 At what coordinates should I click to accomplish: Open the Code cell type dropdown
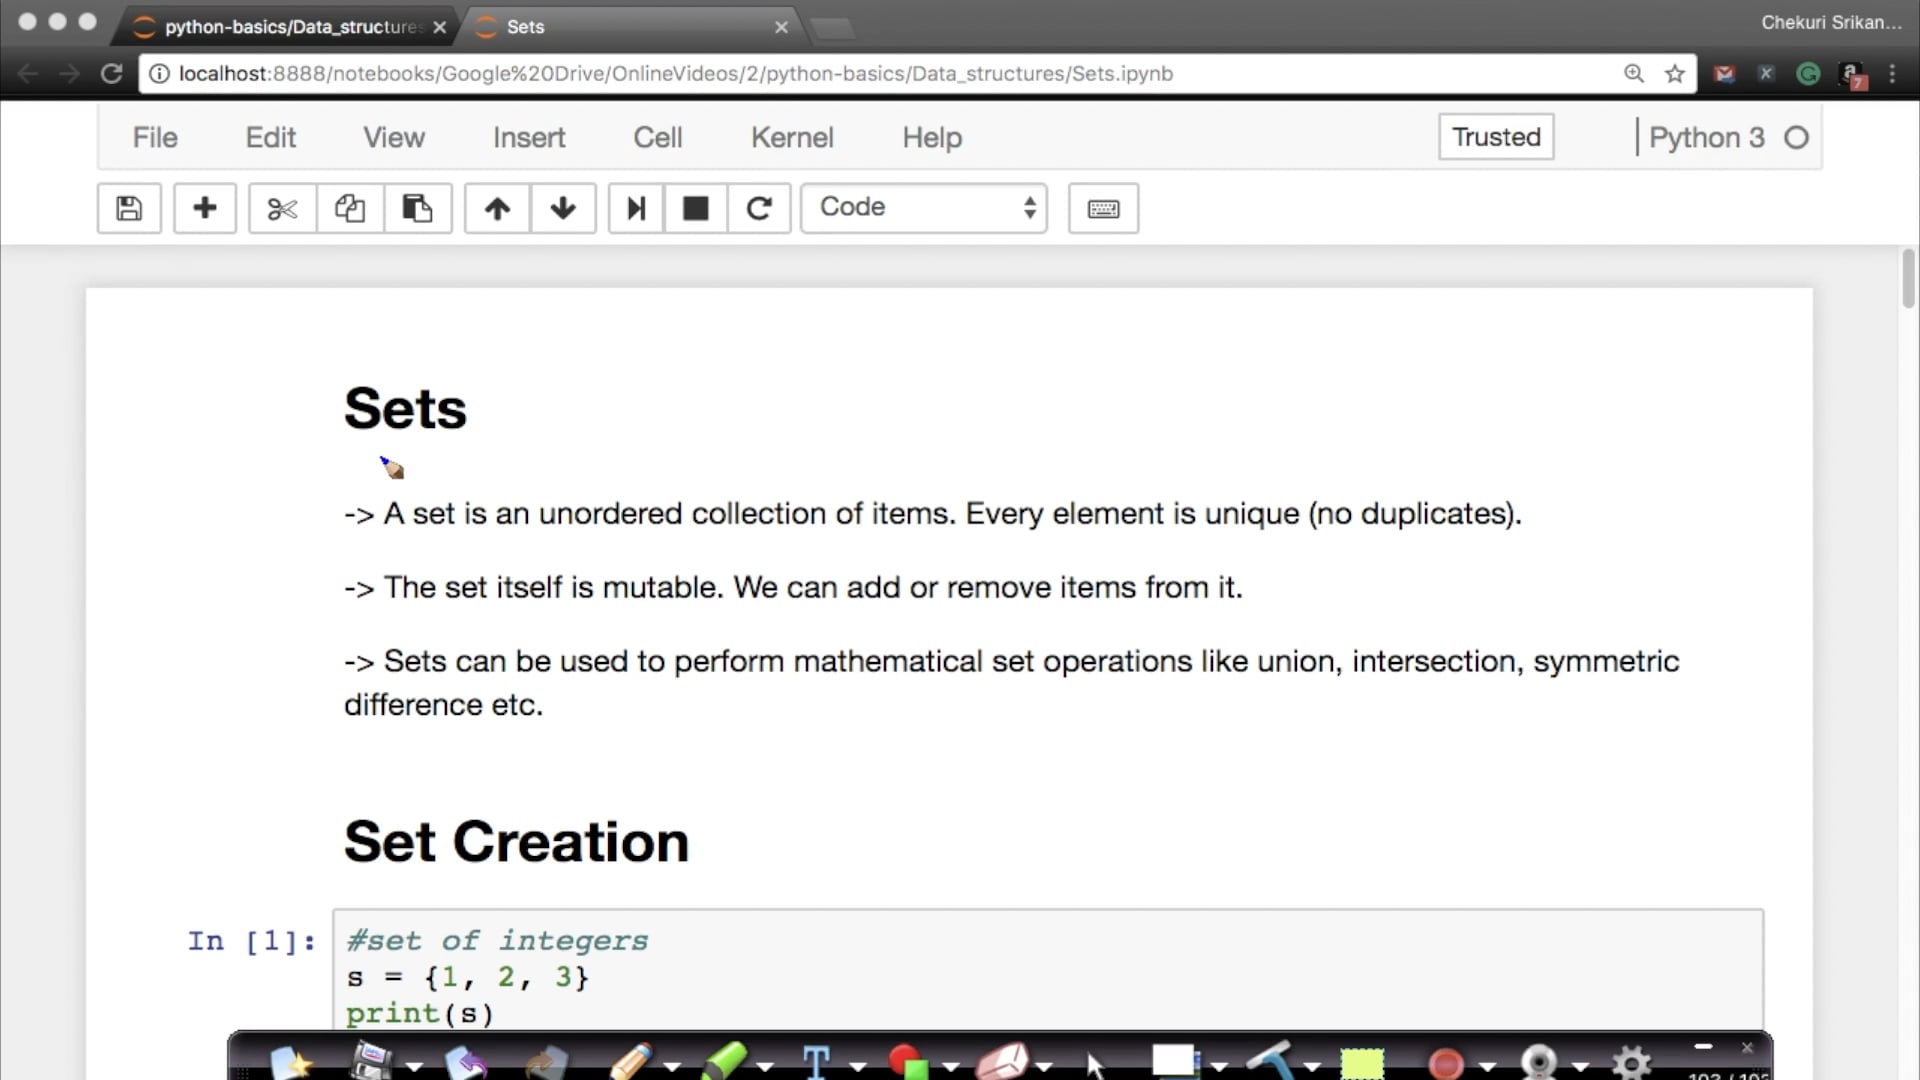click(x=923, y=208)
